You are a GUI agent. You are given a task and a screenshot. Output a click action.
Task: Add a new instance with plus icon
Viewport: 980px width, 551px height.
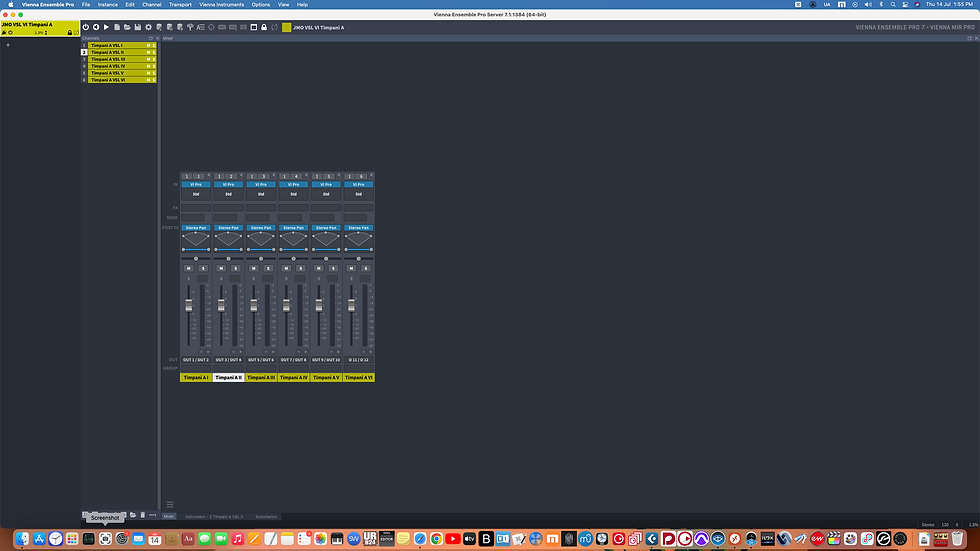(8, 45)
